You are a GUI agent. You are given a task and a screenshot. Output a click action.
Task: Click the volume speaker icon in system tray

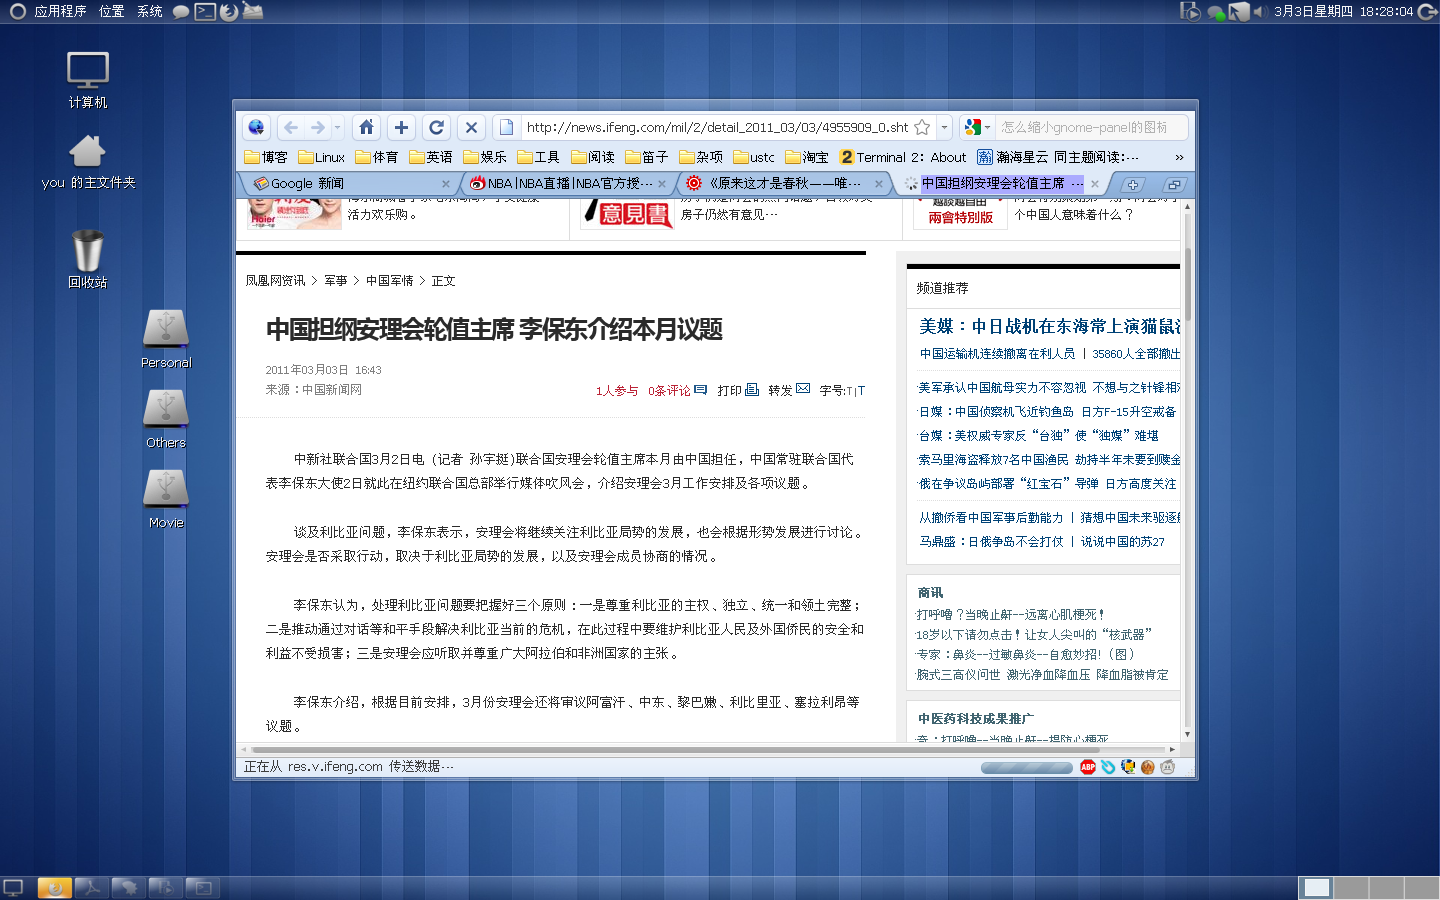1261,11
